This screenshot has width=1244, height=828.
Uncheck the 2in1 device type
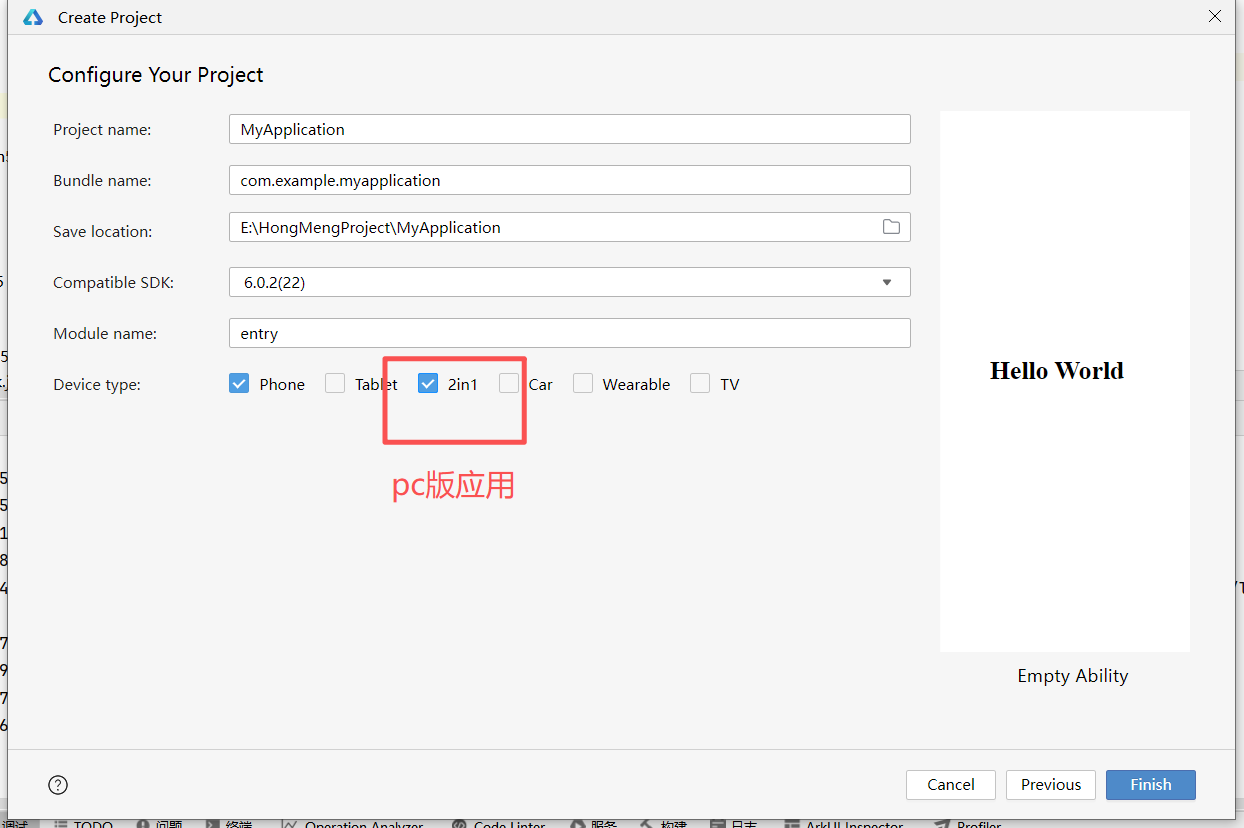pos(428,384)
